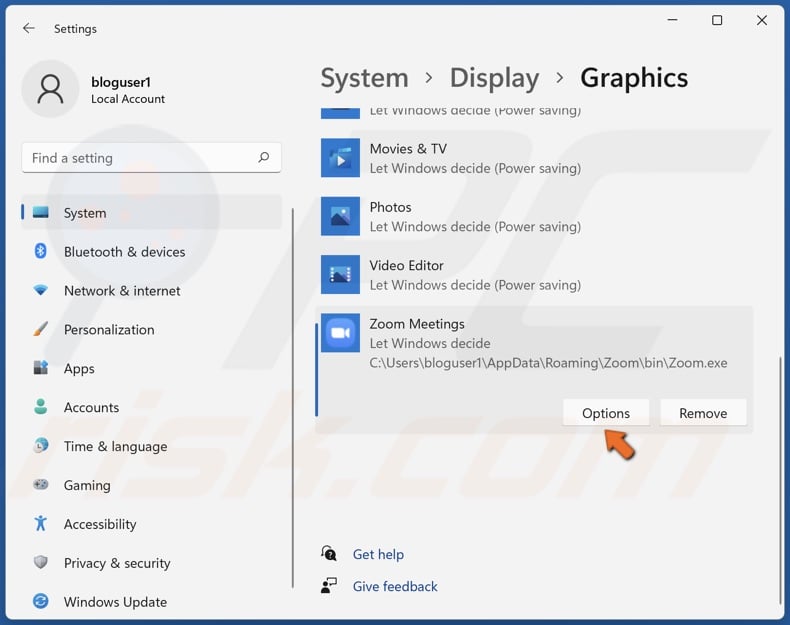Click the Zoom Meetings title text
The width and height of the screenshot is (790, 625).
(x=417, y=323)
